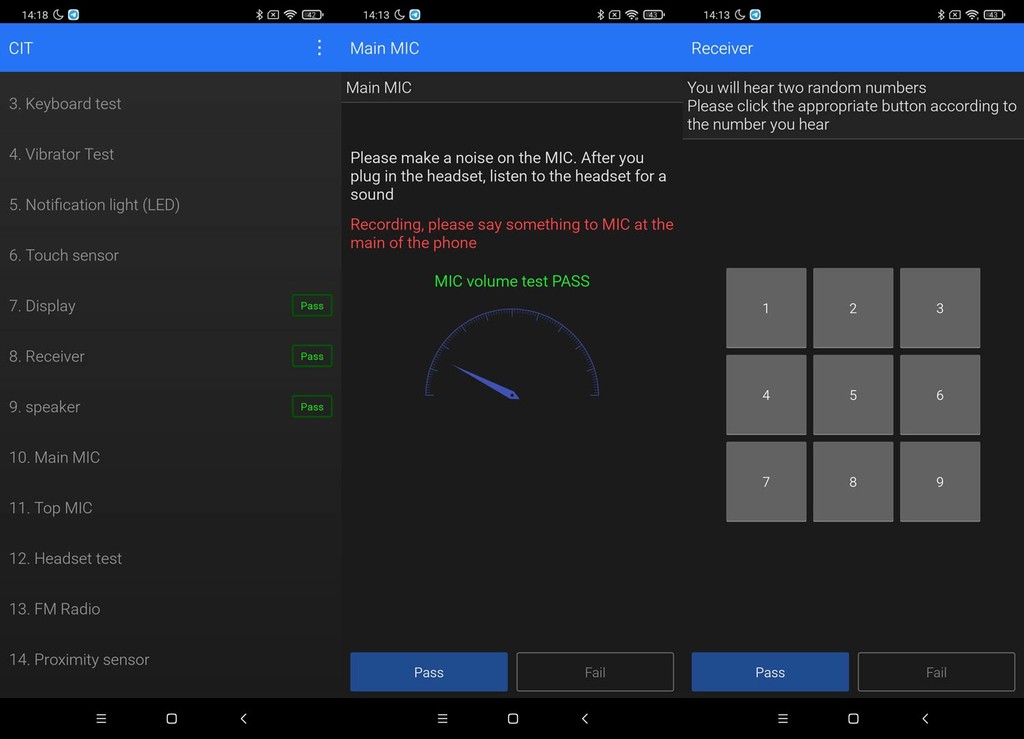Tap the home icon in the middle navigation bar

[512, 718]
